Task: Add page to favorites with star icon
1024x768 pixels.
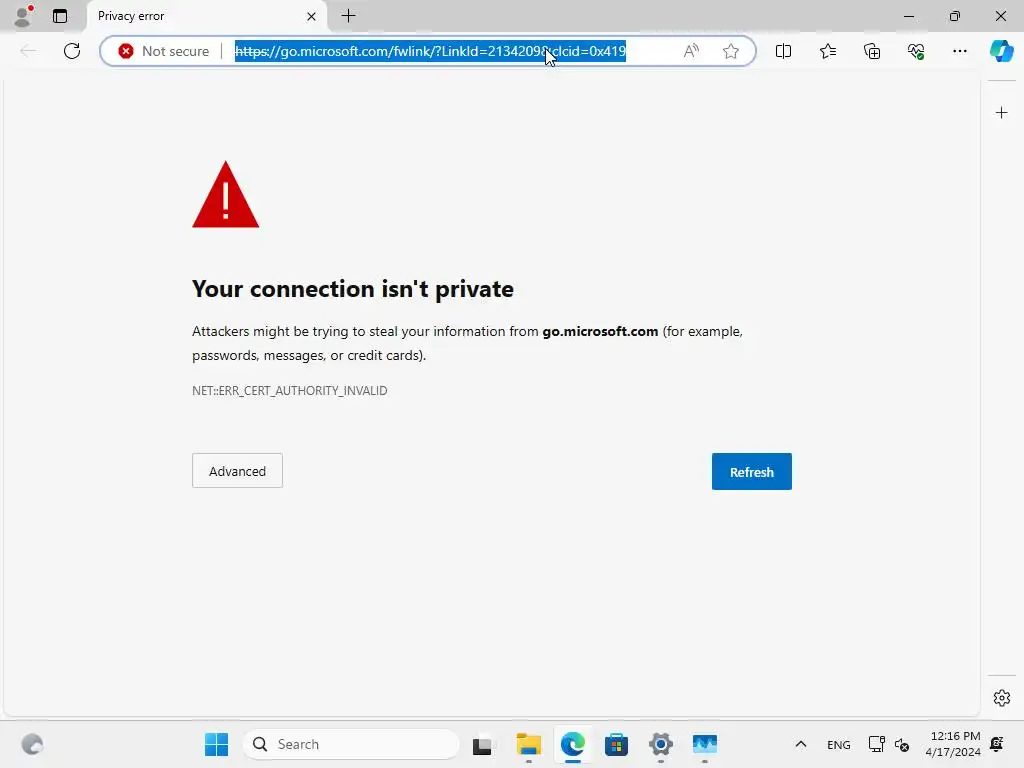Action: click(731, 51)
